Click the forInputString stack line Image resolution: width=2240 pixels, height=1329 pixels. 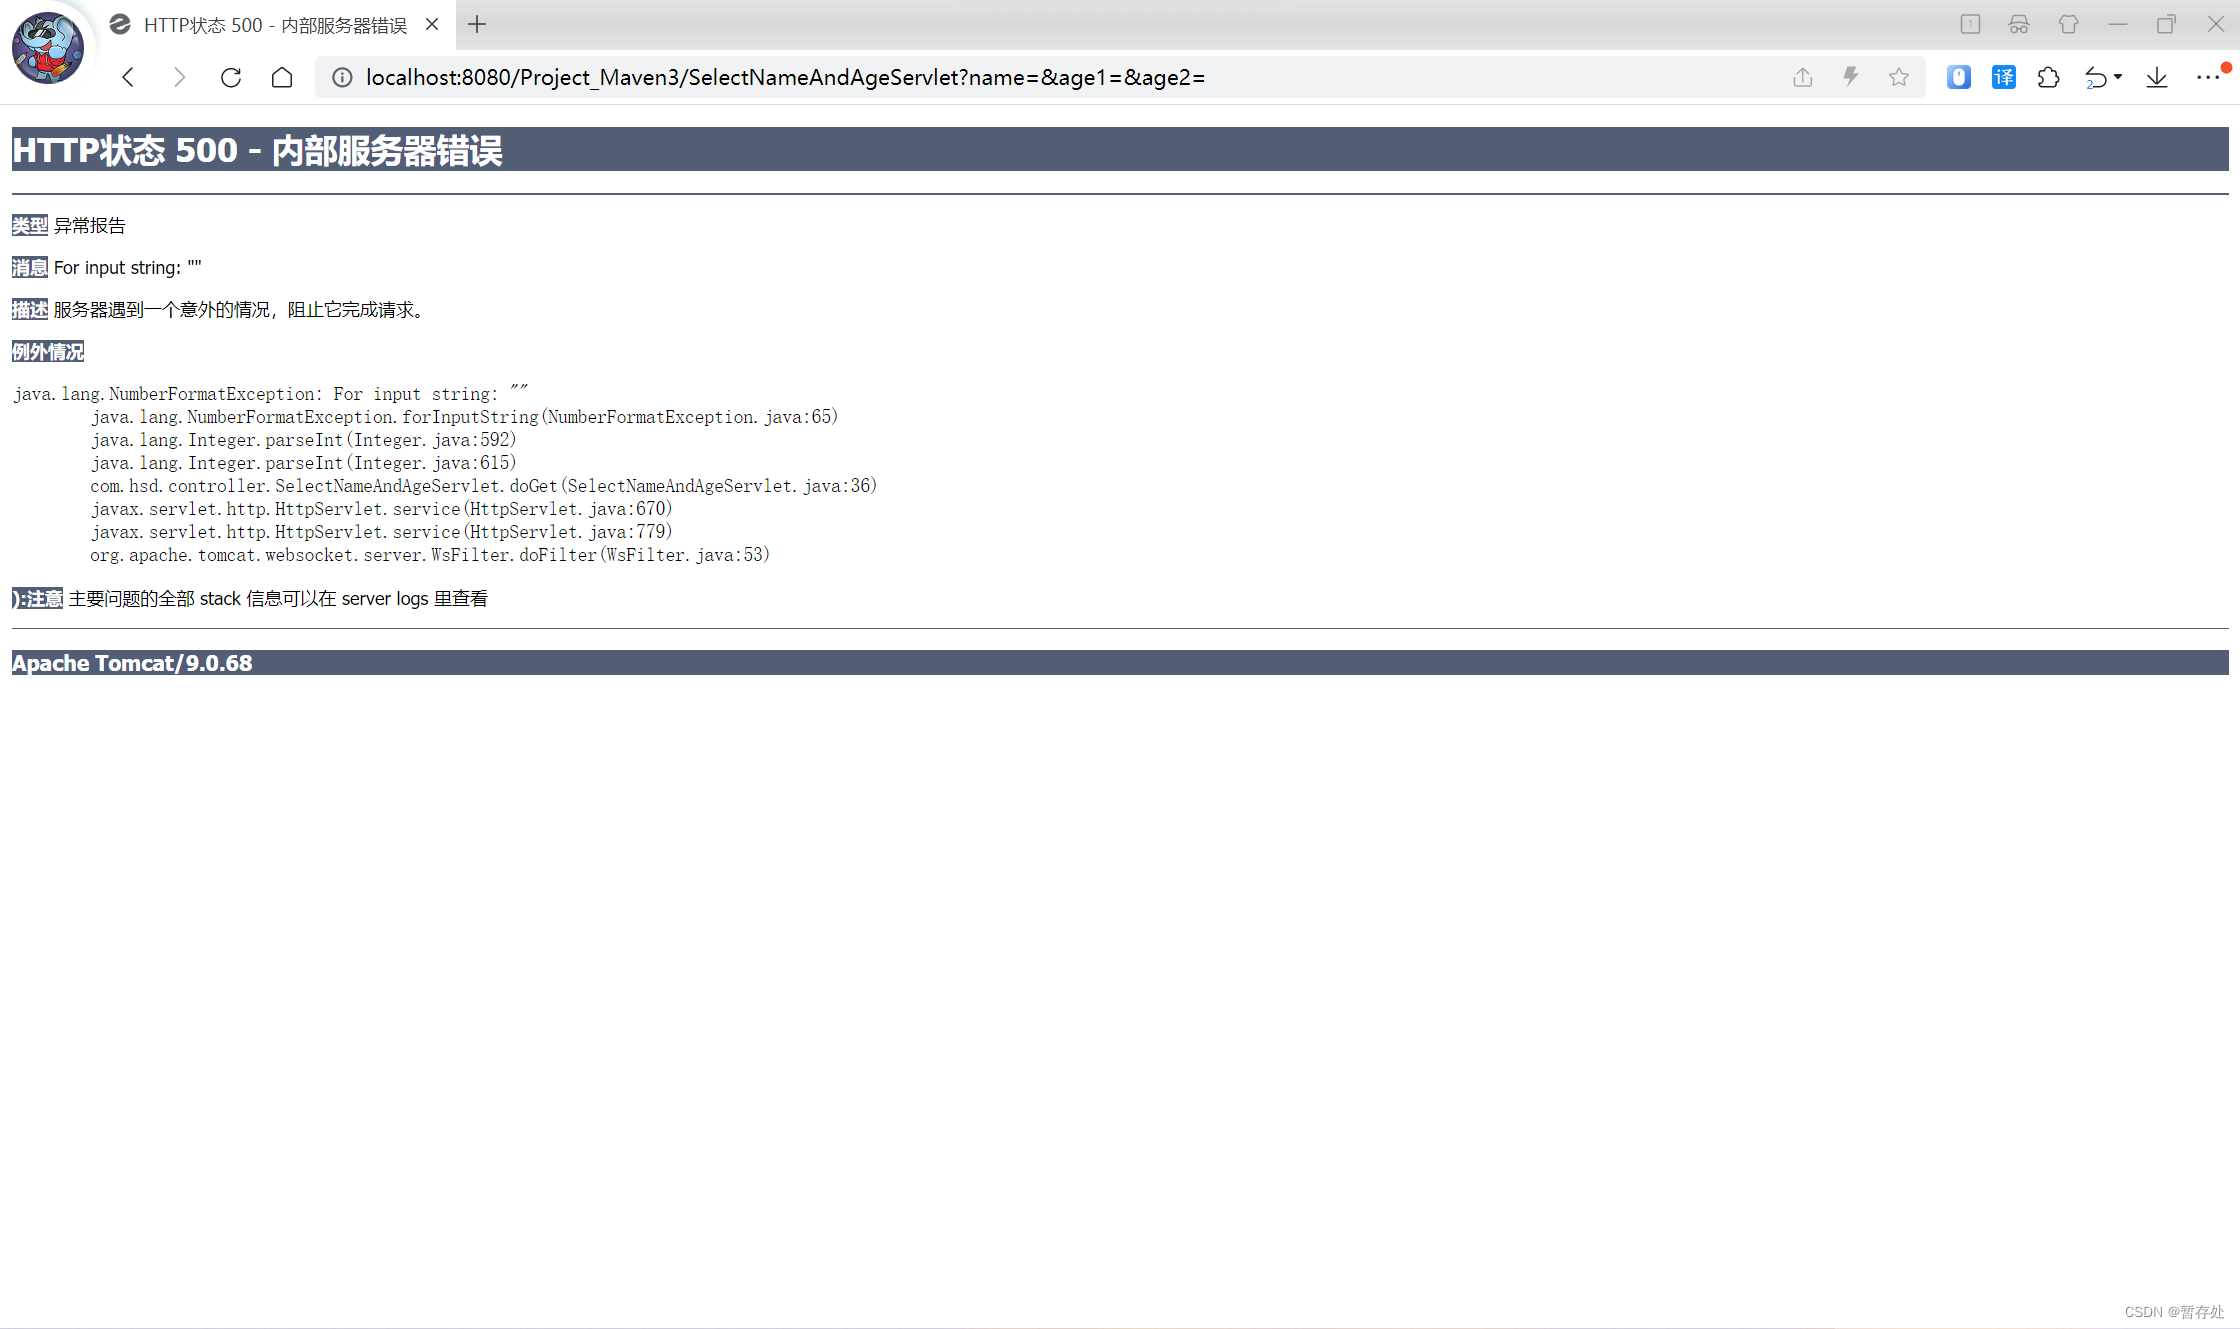pyautogui.click(x=464, y=416)
